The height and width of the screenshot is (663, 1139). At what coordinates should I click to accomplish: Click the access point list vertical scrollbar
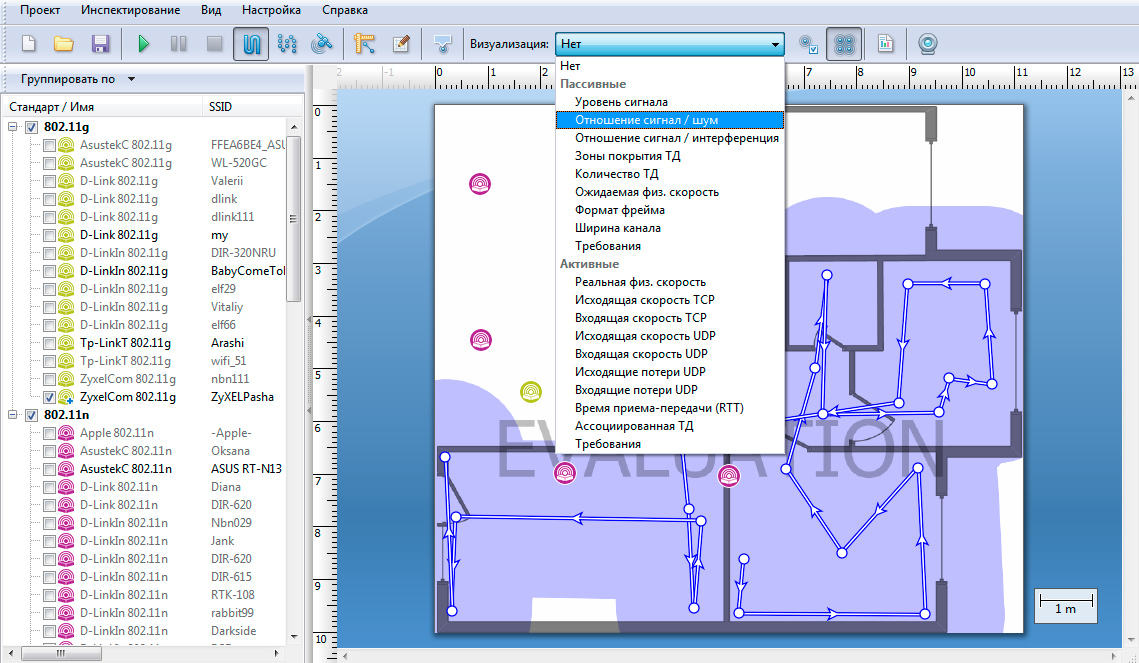294,220
